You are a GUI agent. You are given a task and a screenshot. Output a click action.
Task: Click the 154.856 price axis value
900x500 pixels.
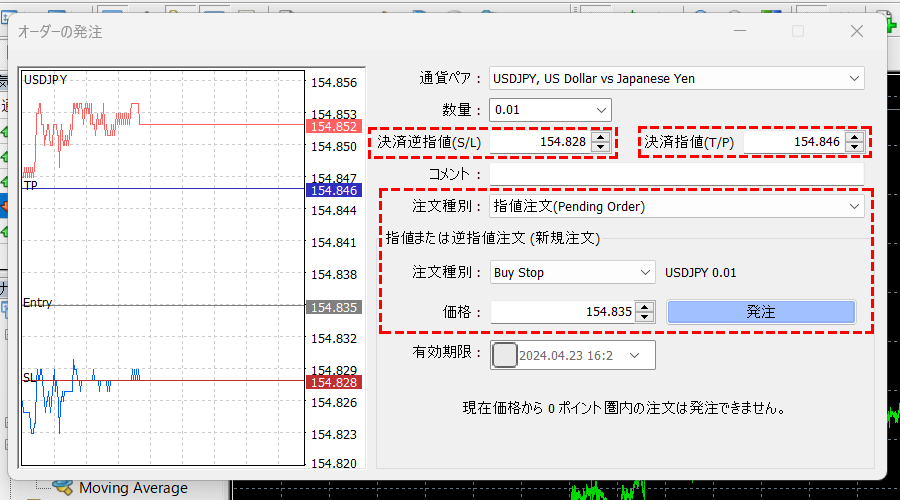pos(334,83)
